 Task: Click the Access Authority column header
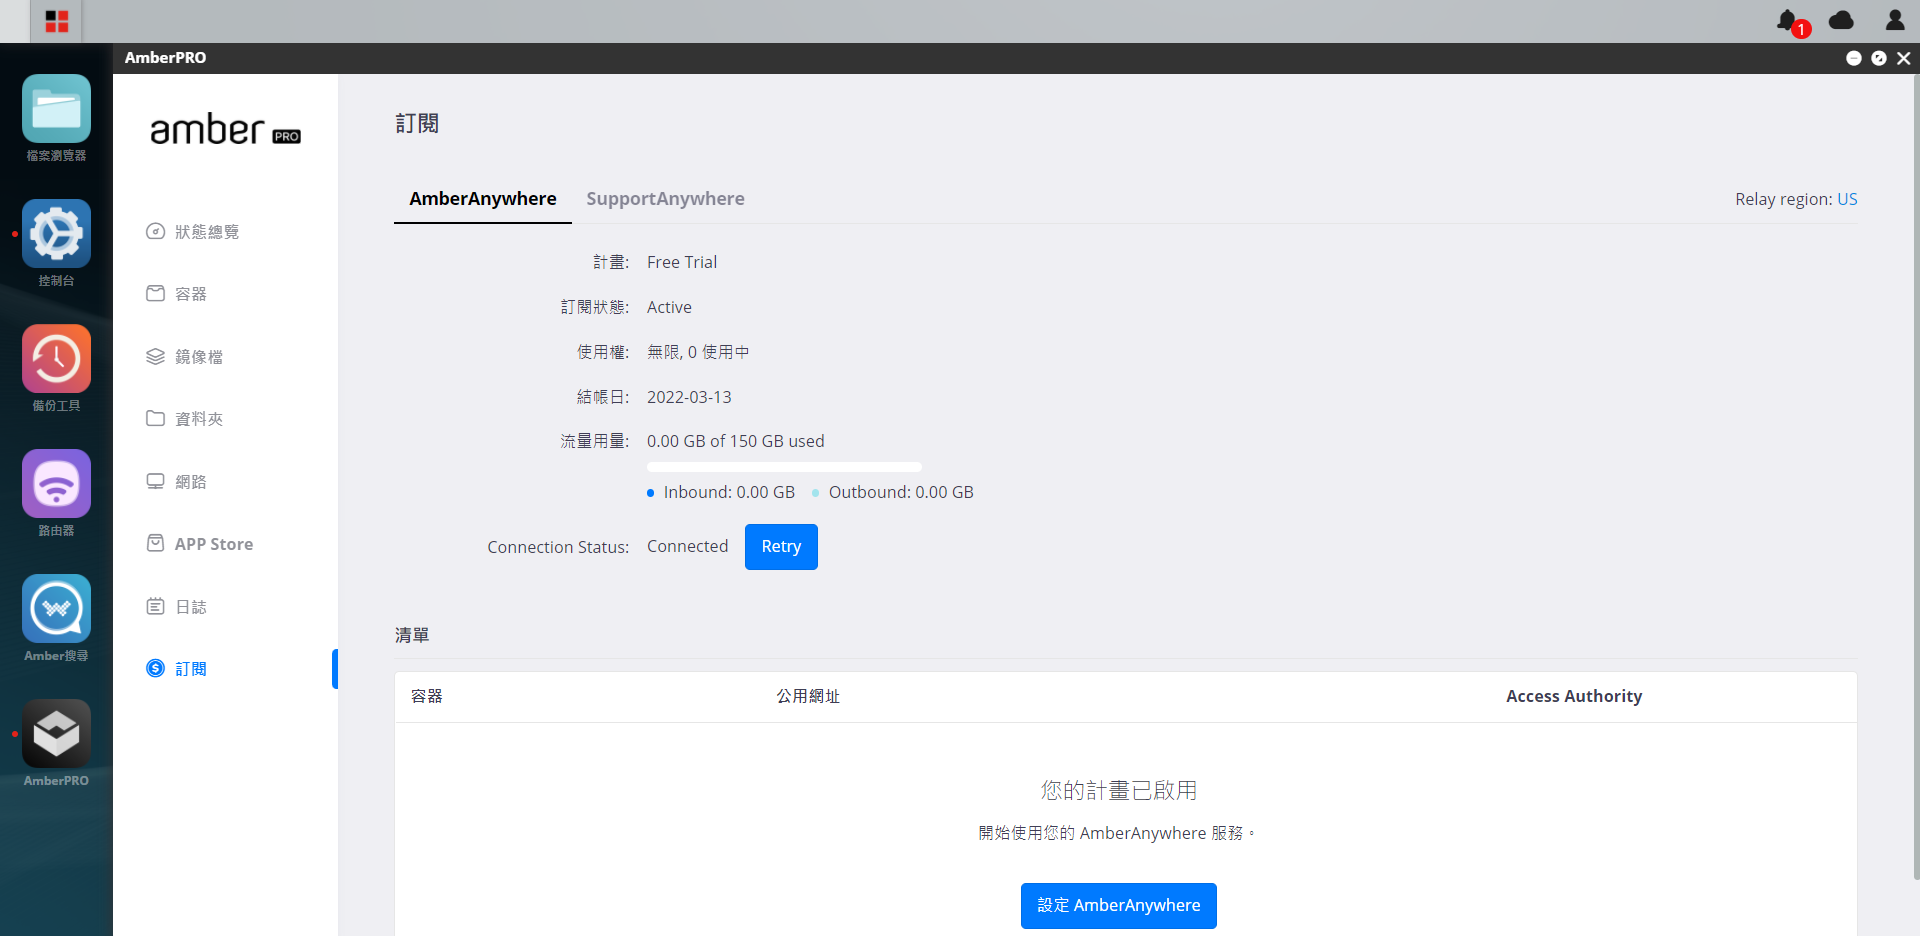point(1574,696)
